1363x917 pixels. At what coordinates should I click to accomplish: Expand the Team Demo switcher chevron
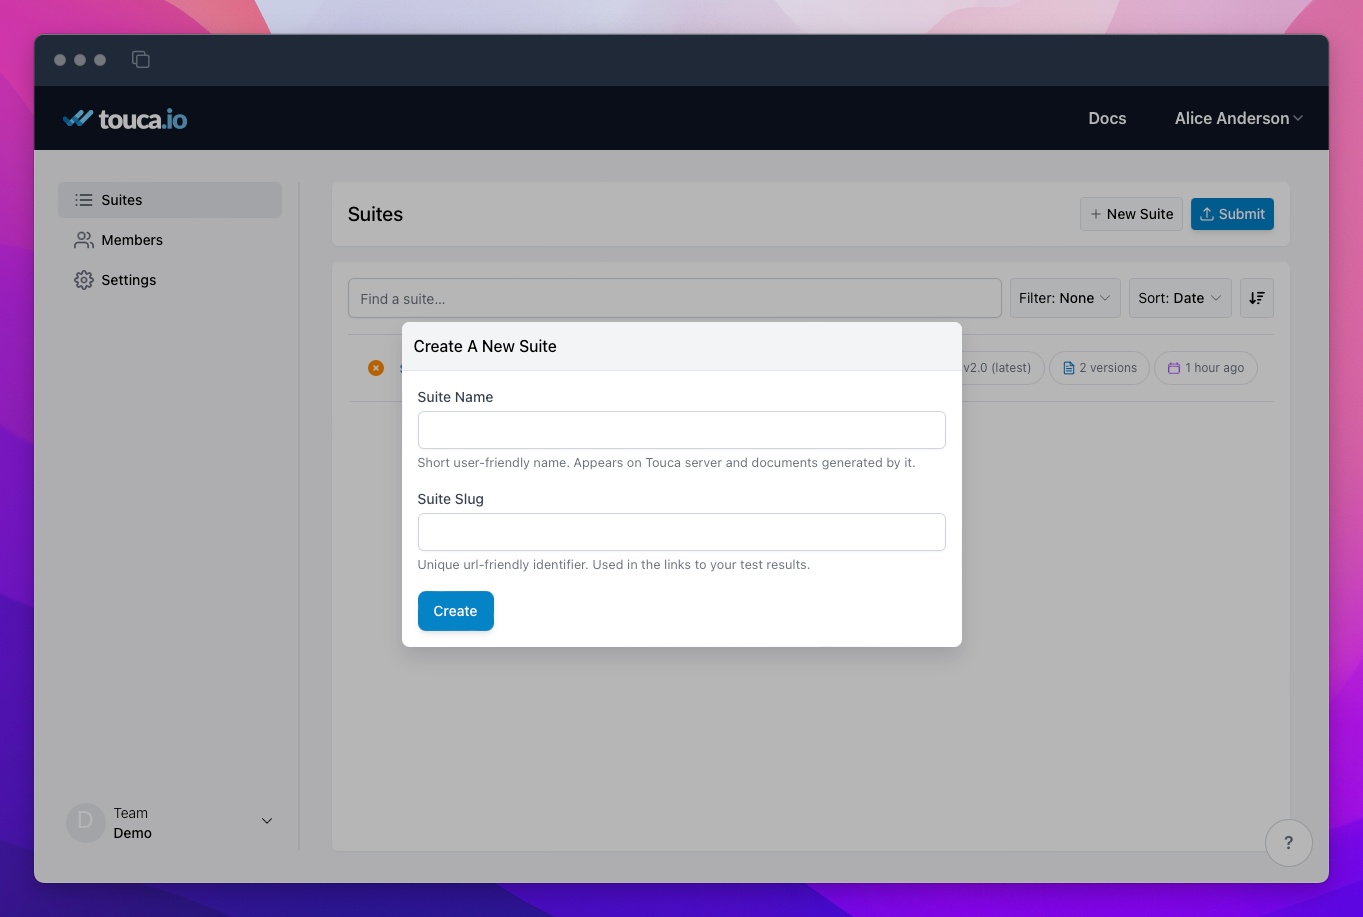tap(267, 821)
